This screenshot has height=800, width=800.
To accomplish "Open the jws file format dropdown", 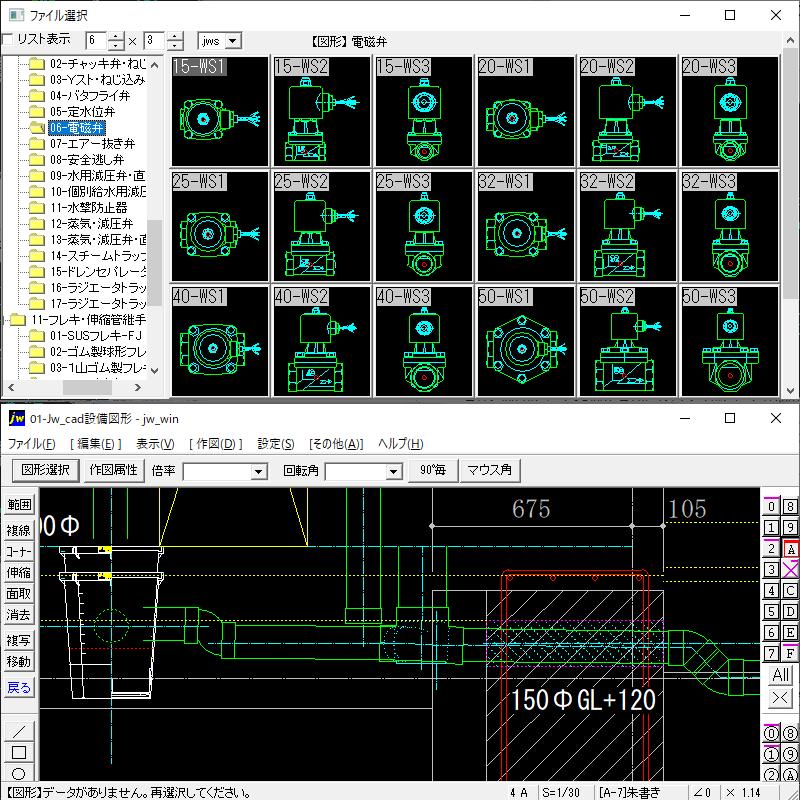I will click(233, 40).
